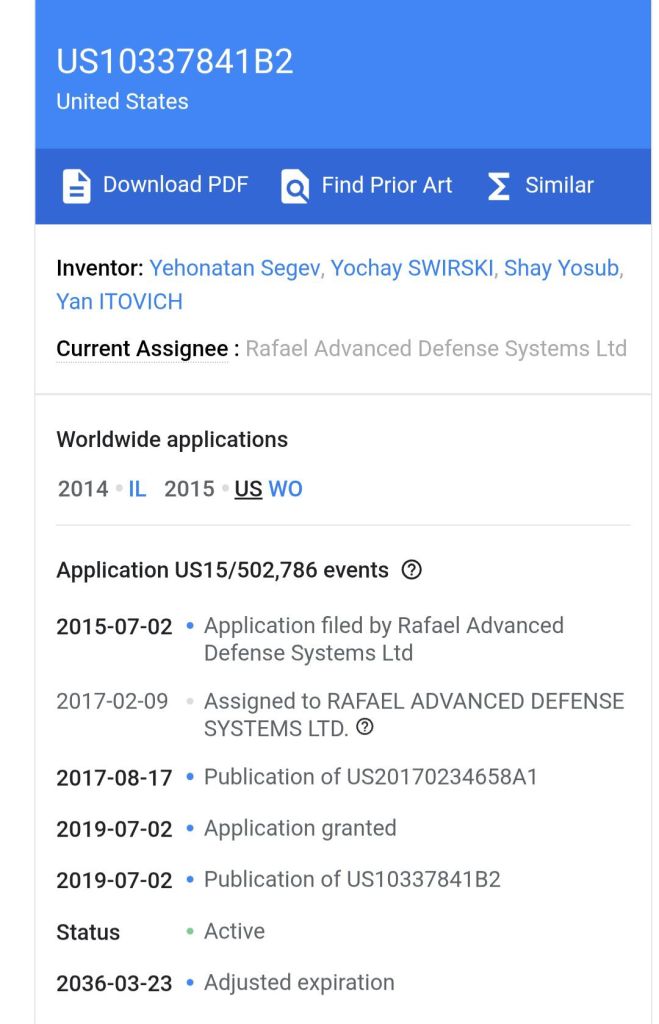This screenshot has height=1024, width=659.
Task: Select inventor Shay Yosub
Action: pos(560,268)
